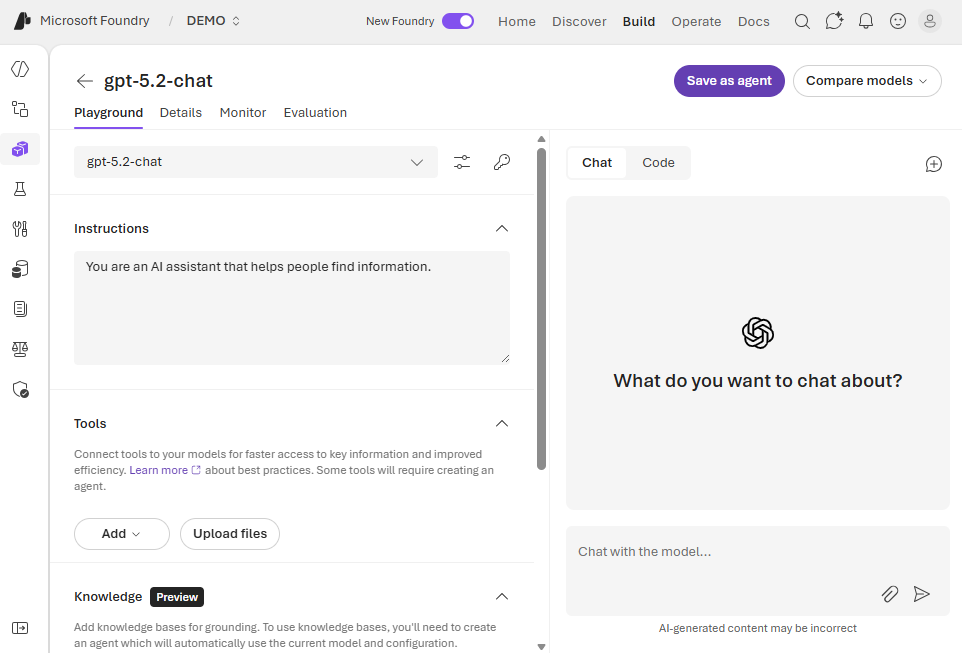Go to Operate in top navigation
The width and height of the screenshot is (962, 653).
tap(696, 21)
